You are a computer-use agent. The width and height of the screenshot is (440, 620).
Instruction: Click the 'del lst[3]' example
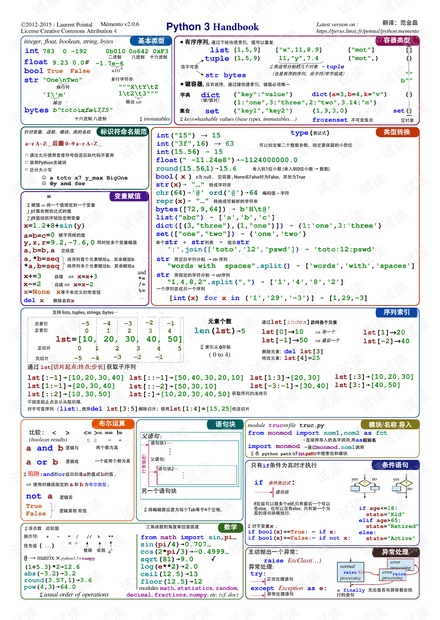[x=303, y=351]
